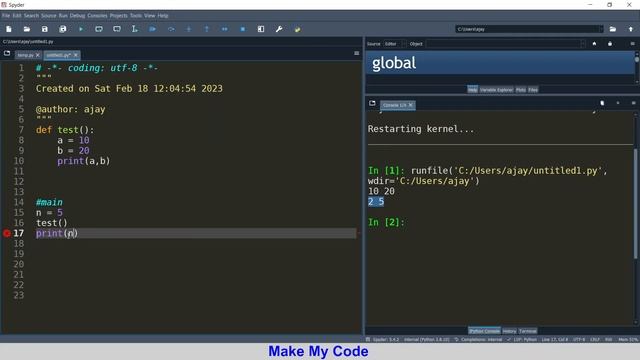Image resolution: width=640 pixels, height=360 pixels.
Task: Open the editor pane options menu
Action: [356, 53]
